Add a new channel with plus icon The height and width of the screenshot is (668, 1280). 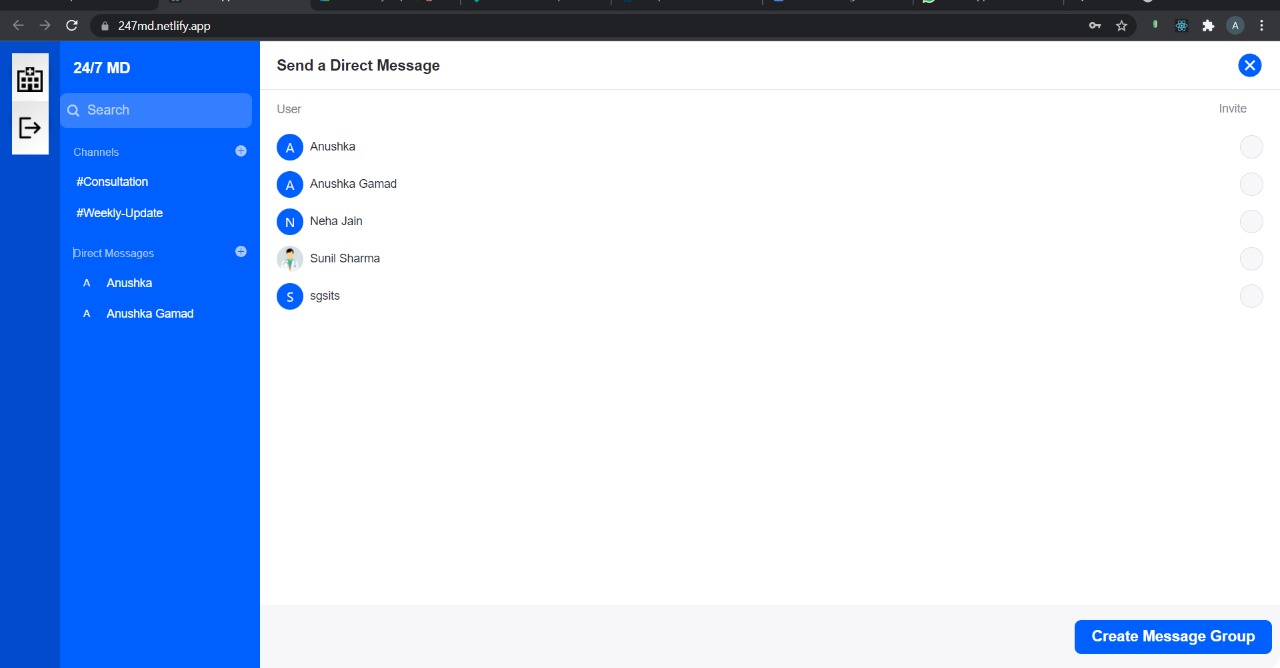tap(241, 151)
